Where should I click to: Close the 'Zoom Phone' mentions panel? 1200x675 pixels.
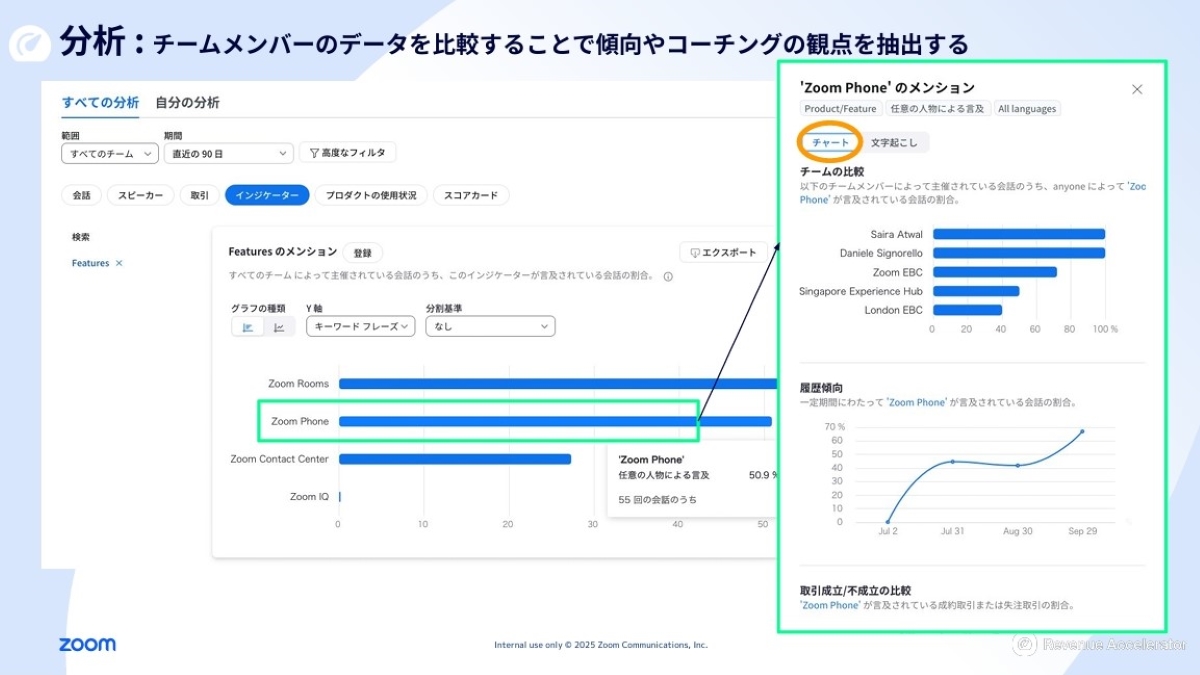pos(1137,89)
